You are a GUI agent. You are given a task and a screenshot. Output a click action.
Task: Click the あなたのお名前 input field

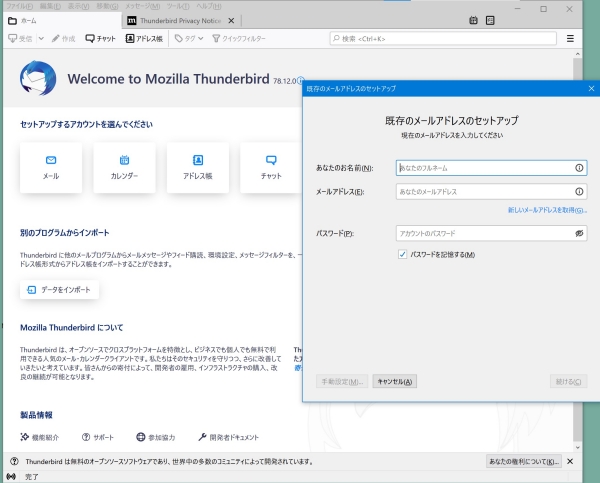[491, 168]
